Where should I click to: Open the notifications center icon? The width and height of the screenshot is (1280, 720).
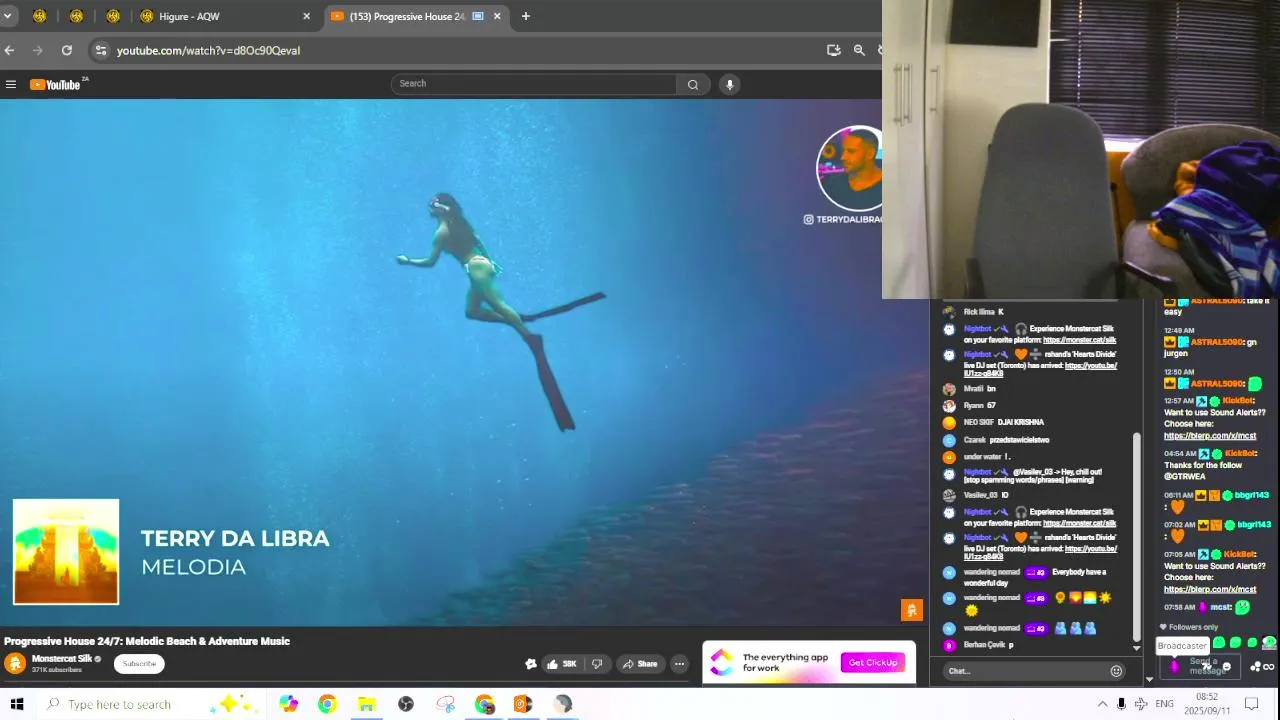[x=1251, y=704]
